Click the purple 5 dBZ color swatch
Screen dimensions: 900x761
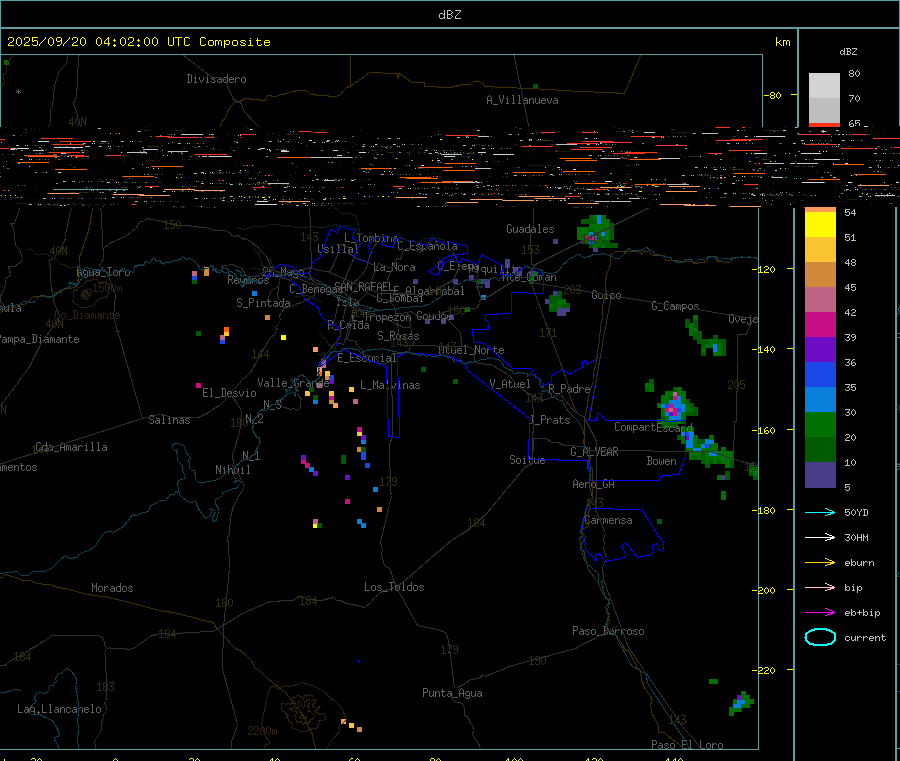point(821,475)
